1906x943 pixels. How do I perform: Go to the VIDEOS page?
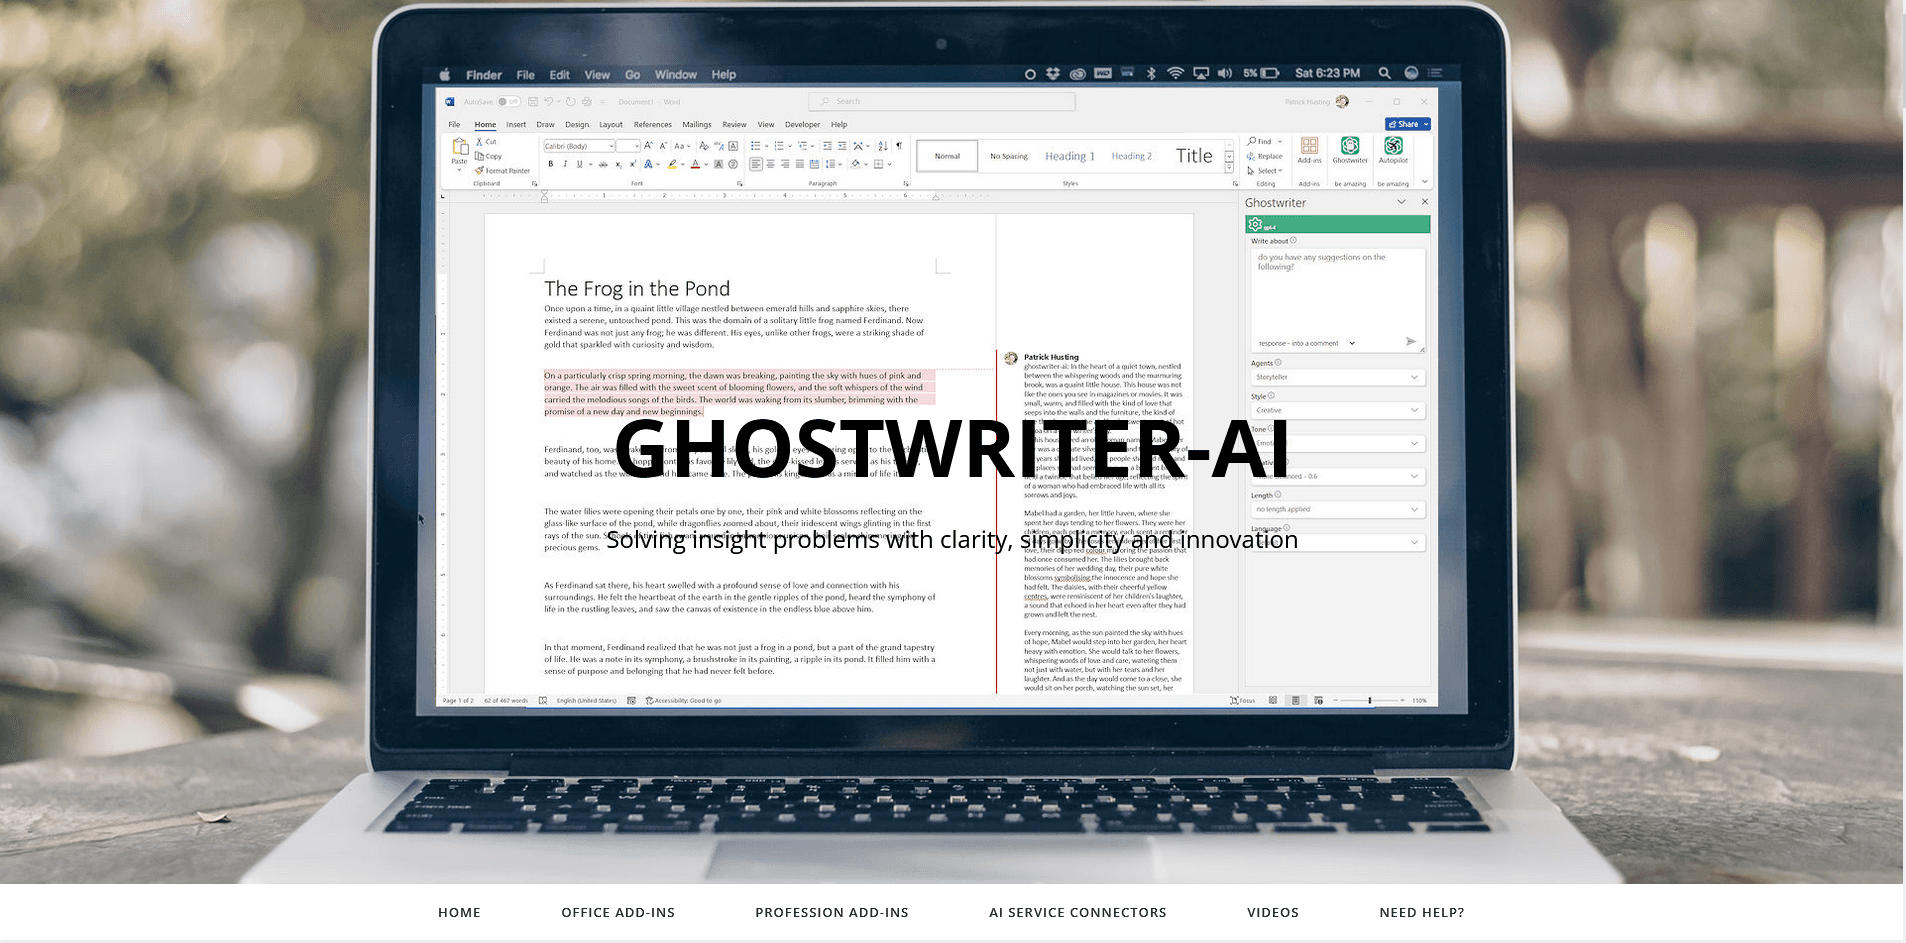(1273, 912)
